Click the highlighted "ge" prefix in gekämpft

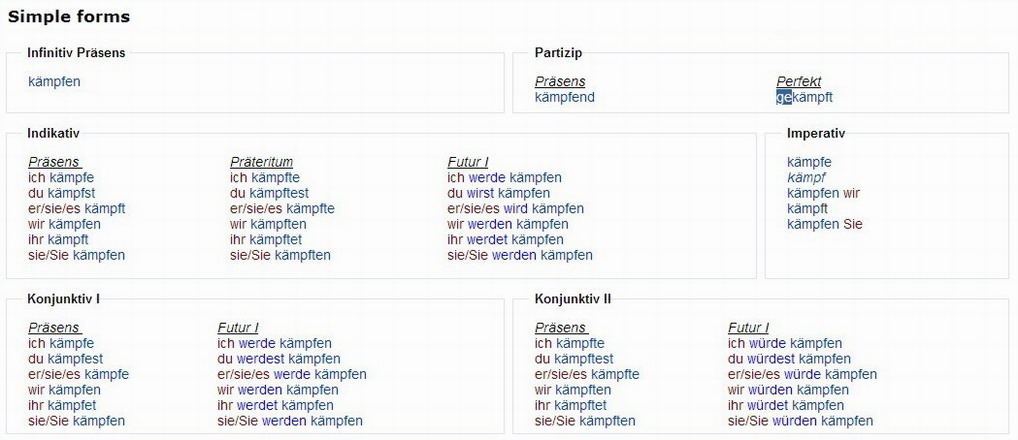[783, 97]
